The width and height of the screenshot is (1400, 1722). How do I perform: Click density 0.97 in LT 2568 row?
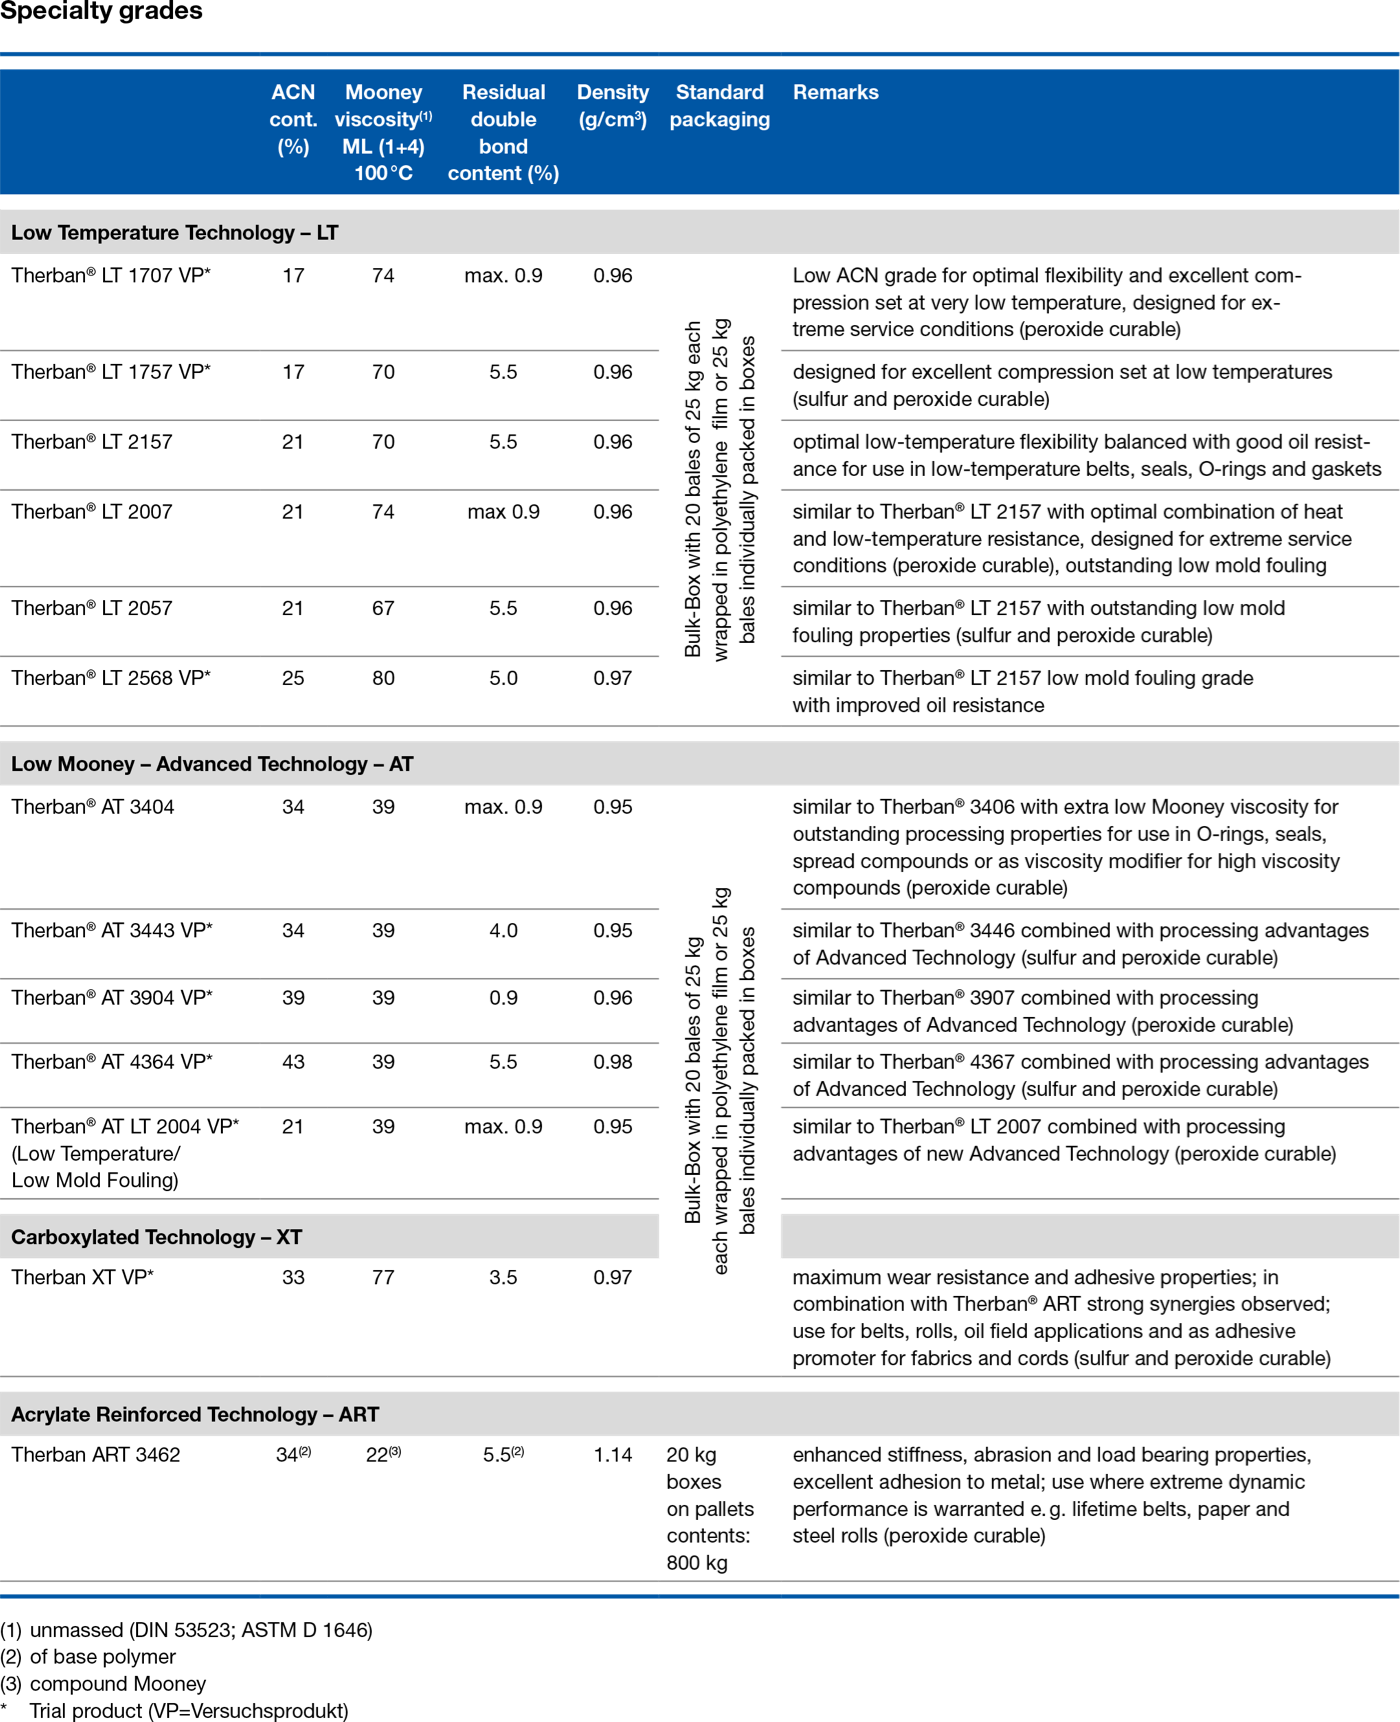pyautogui.click(x=613, y=678)
